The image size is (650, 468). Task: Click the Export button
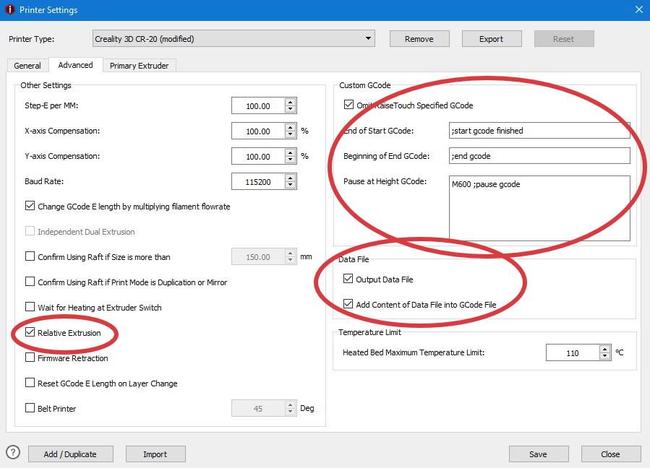(490, 39)
